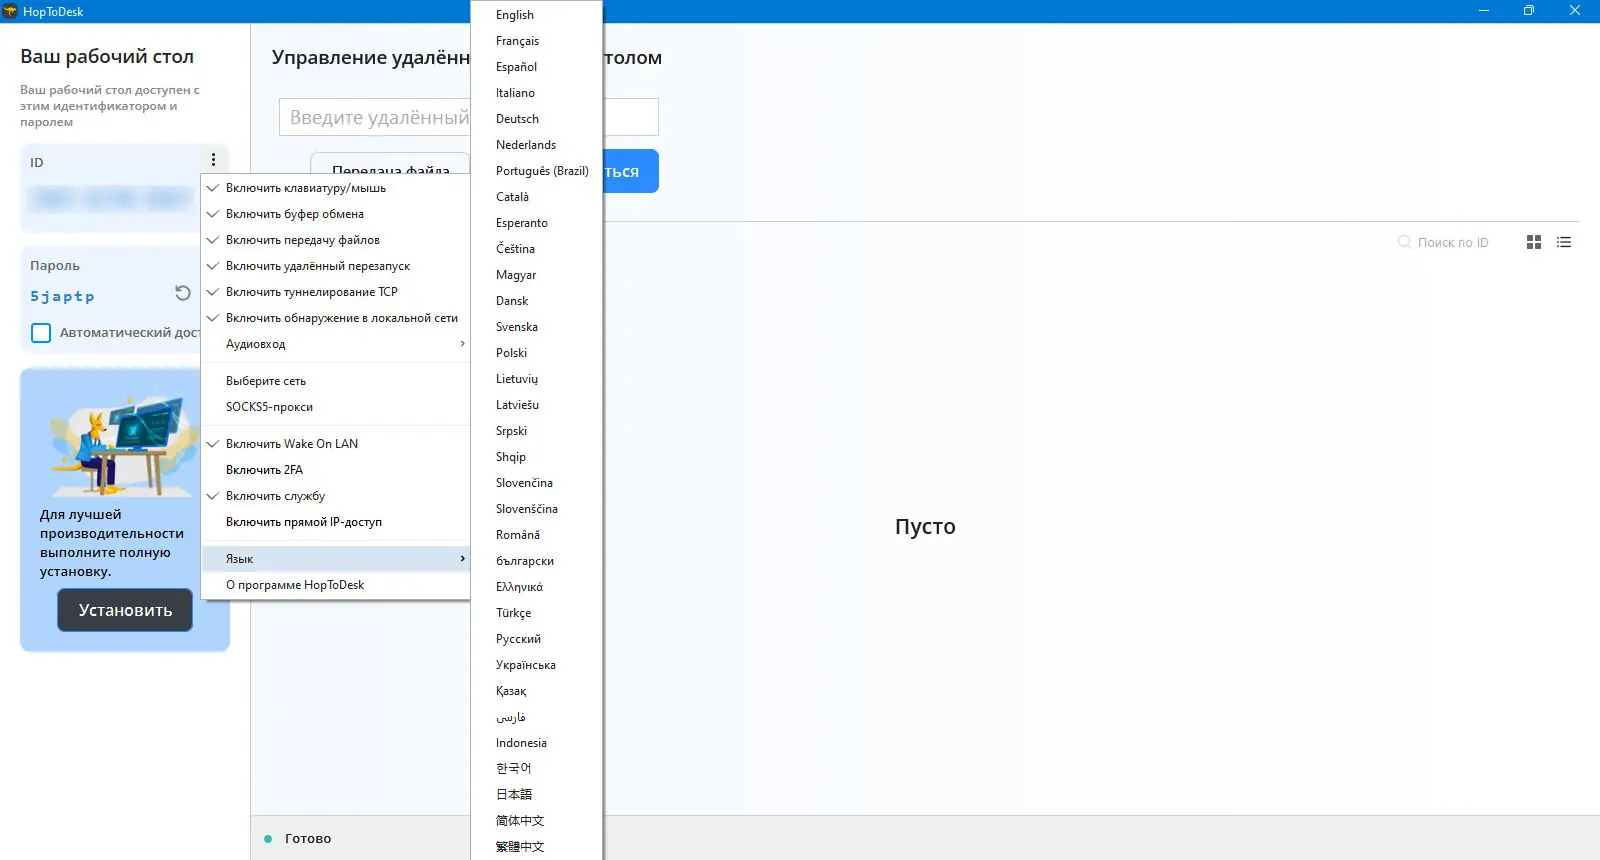
Task: Toggle Включить обнаружение в локальной сети
Action: pos(336,318)
